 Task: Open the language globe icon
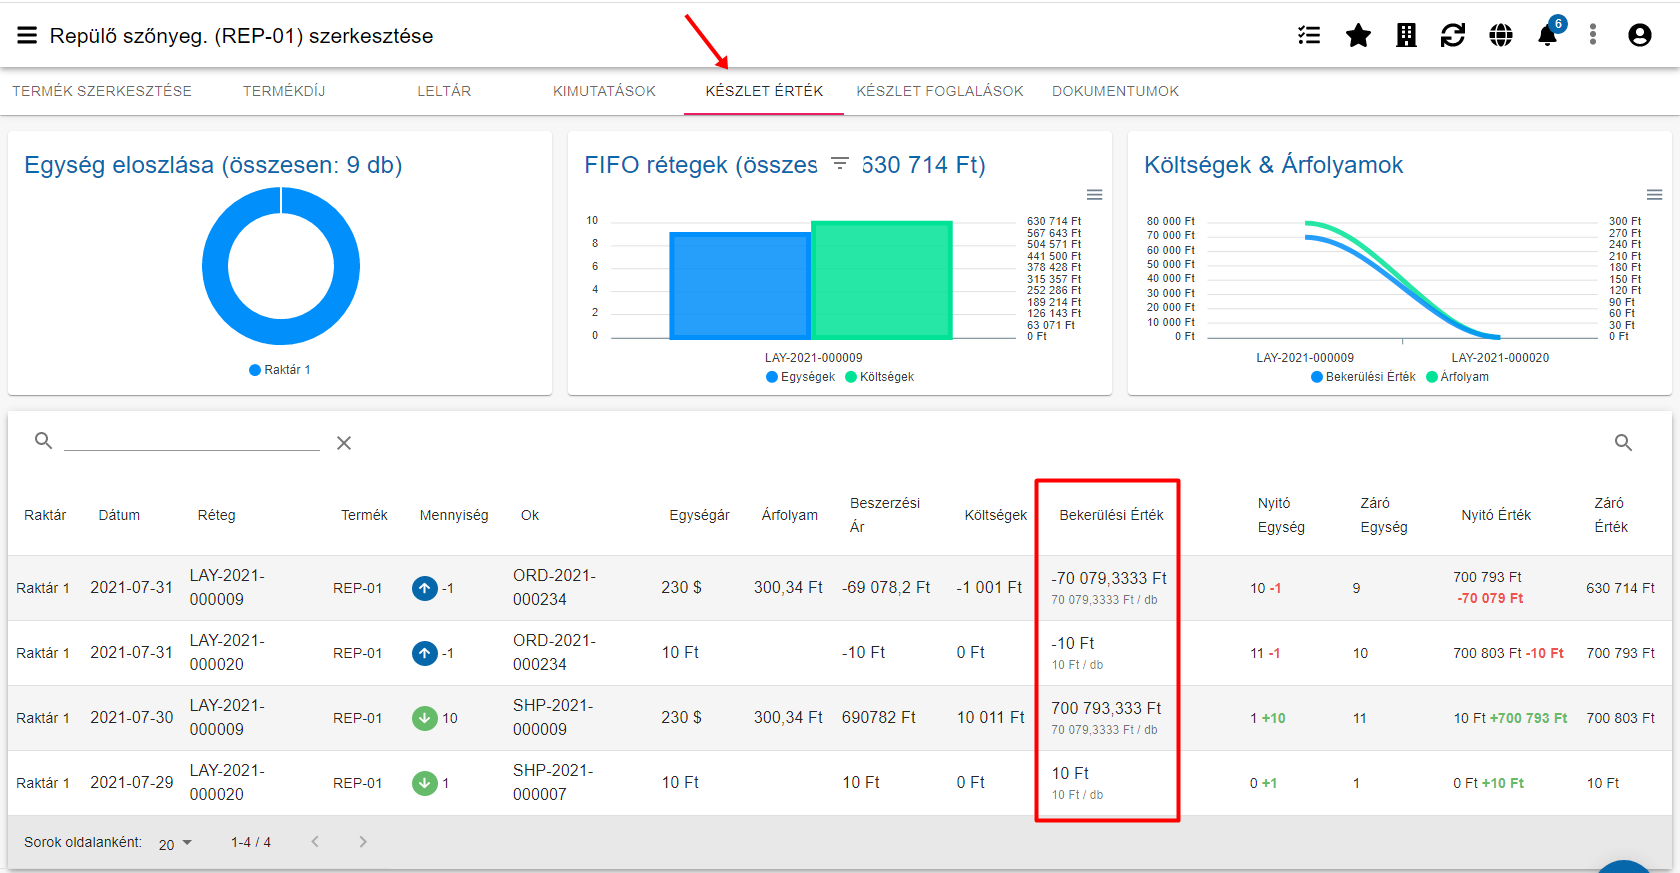[x=1501, y=36]
